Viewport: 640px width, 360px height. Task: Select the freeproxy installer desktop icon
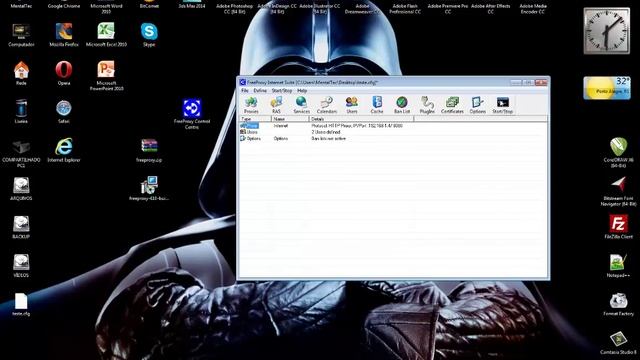pos(149,188)
